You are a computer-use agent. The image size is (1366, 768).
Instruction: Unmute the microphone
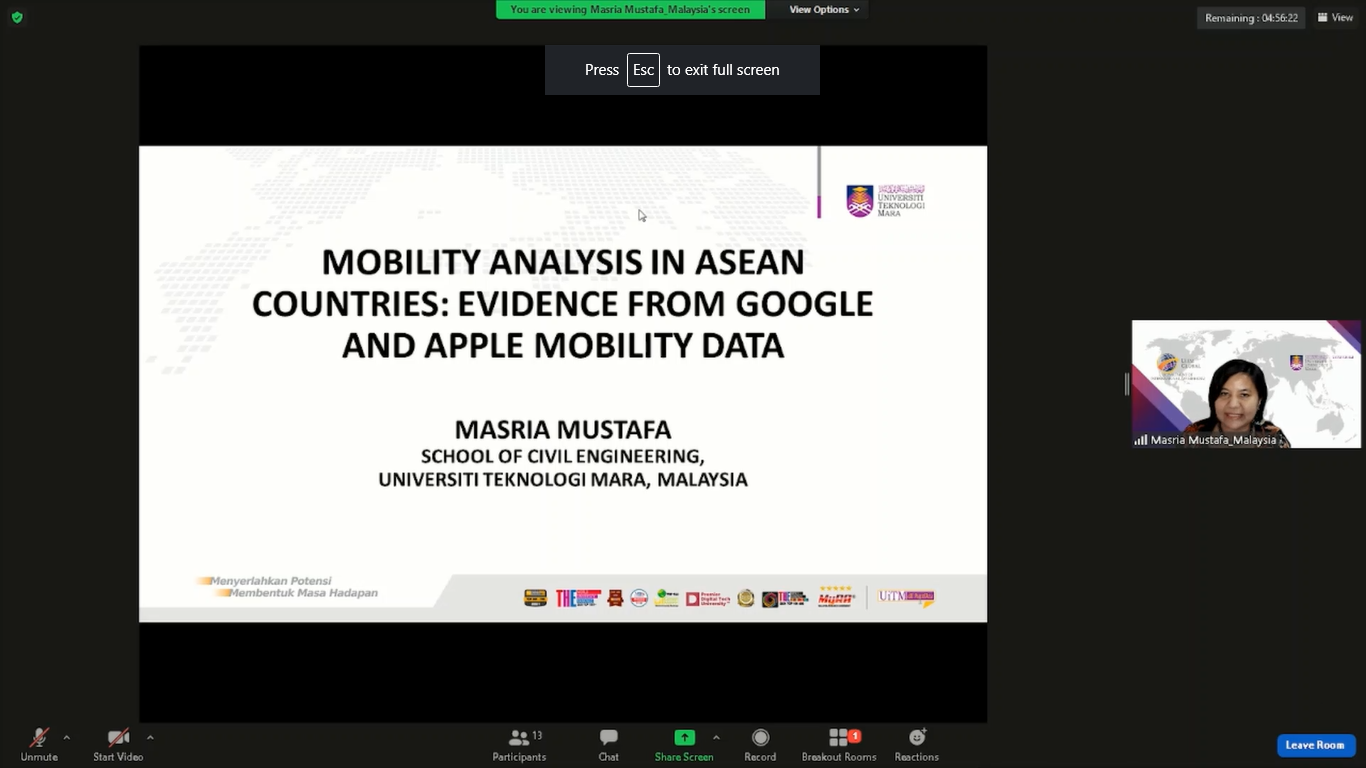[x=39, y=745]
